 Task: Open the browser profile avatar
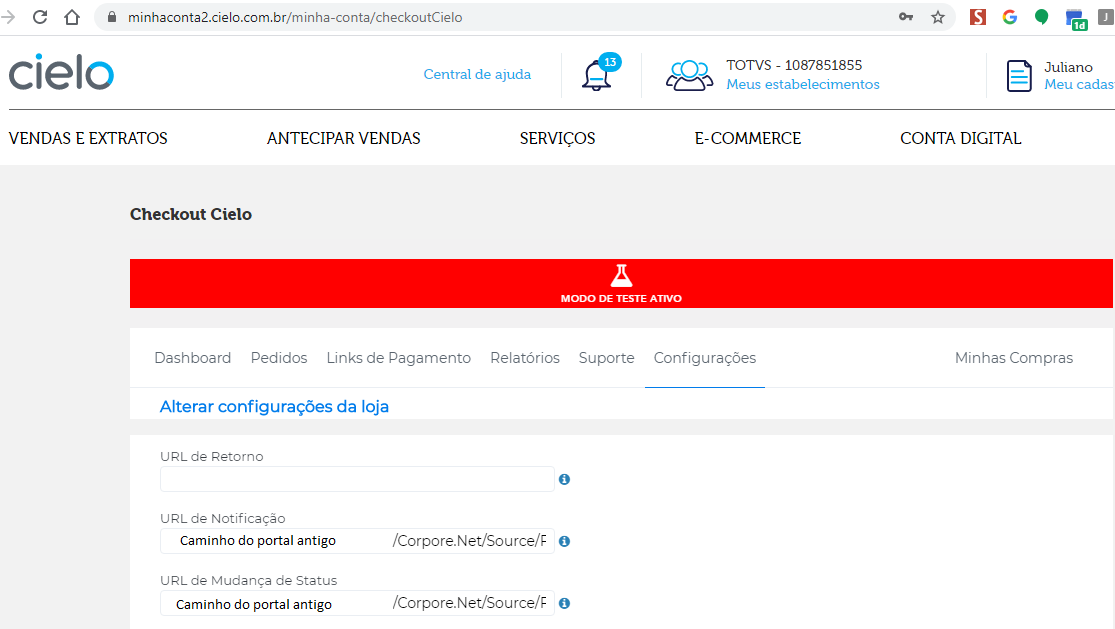pos(1106,17)
